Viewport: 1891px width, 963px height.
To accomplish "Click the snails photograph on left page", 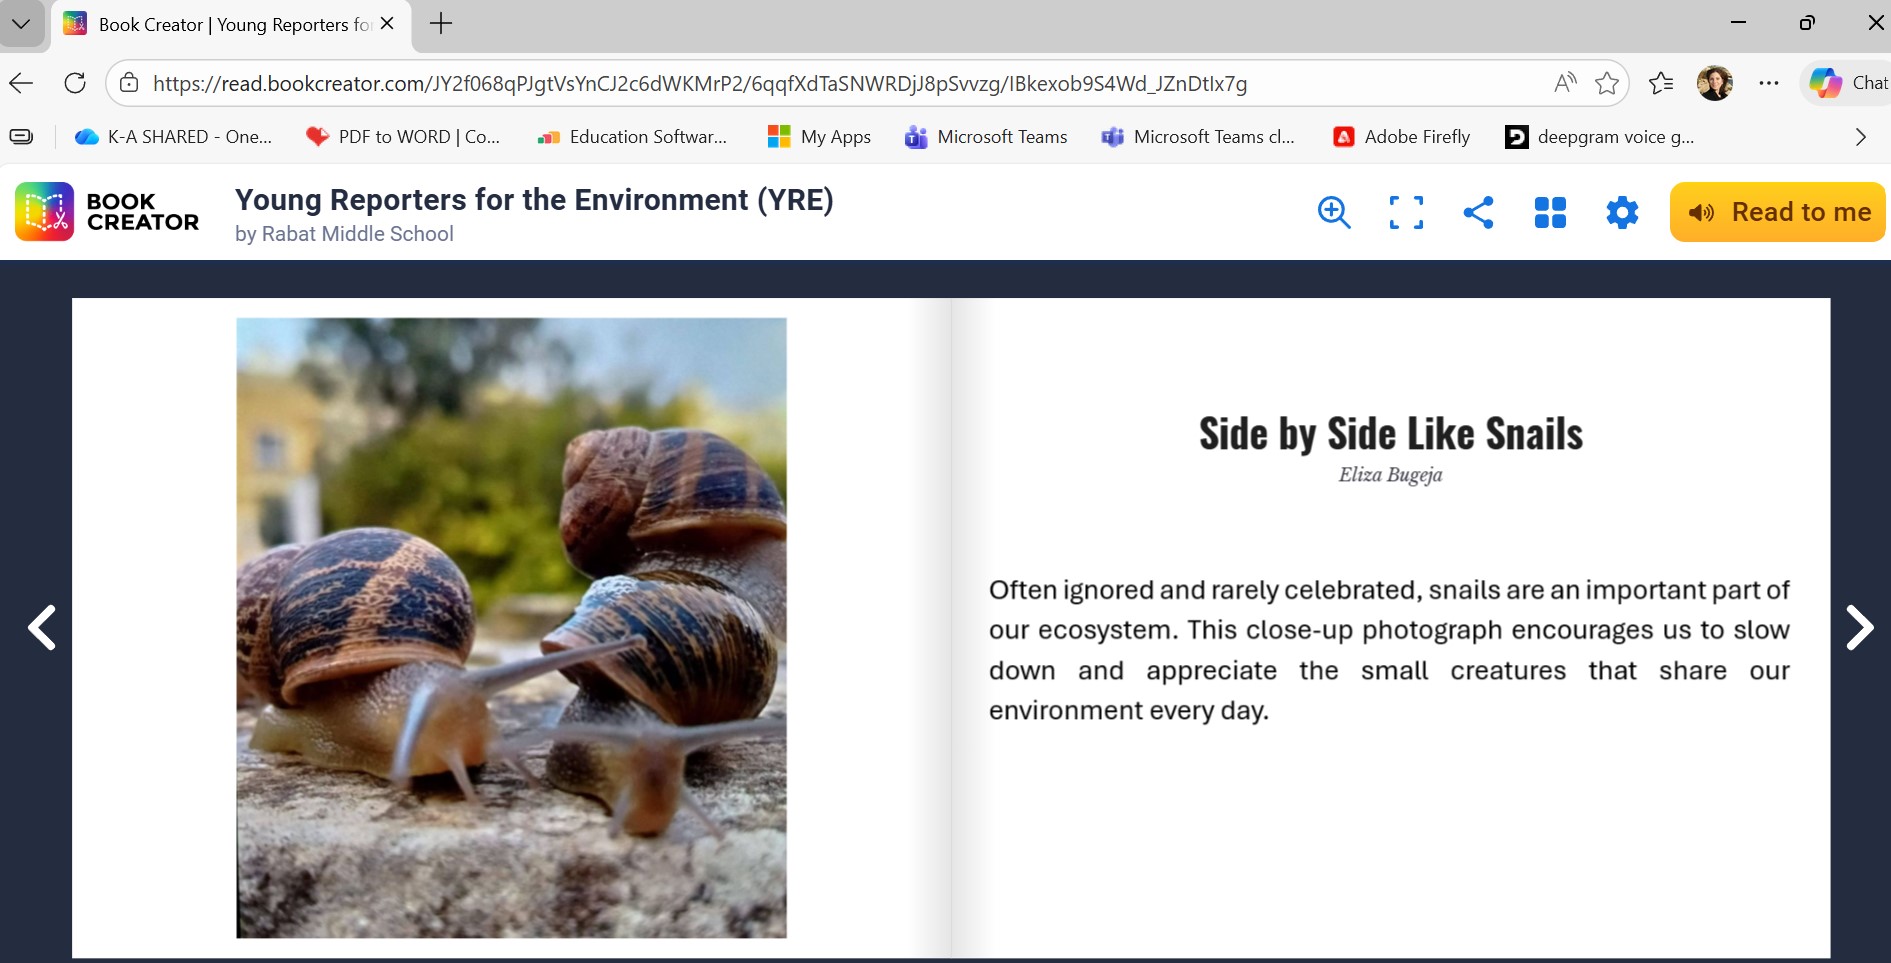I will (x=511, y=628).
